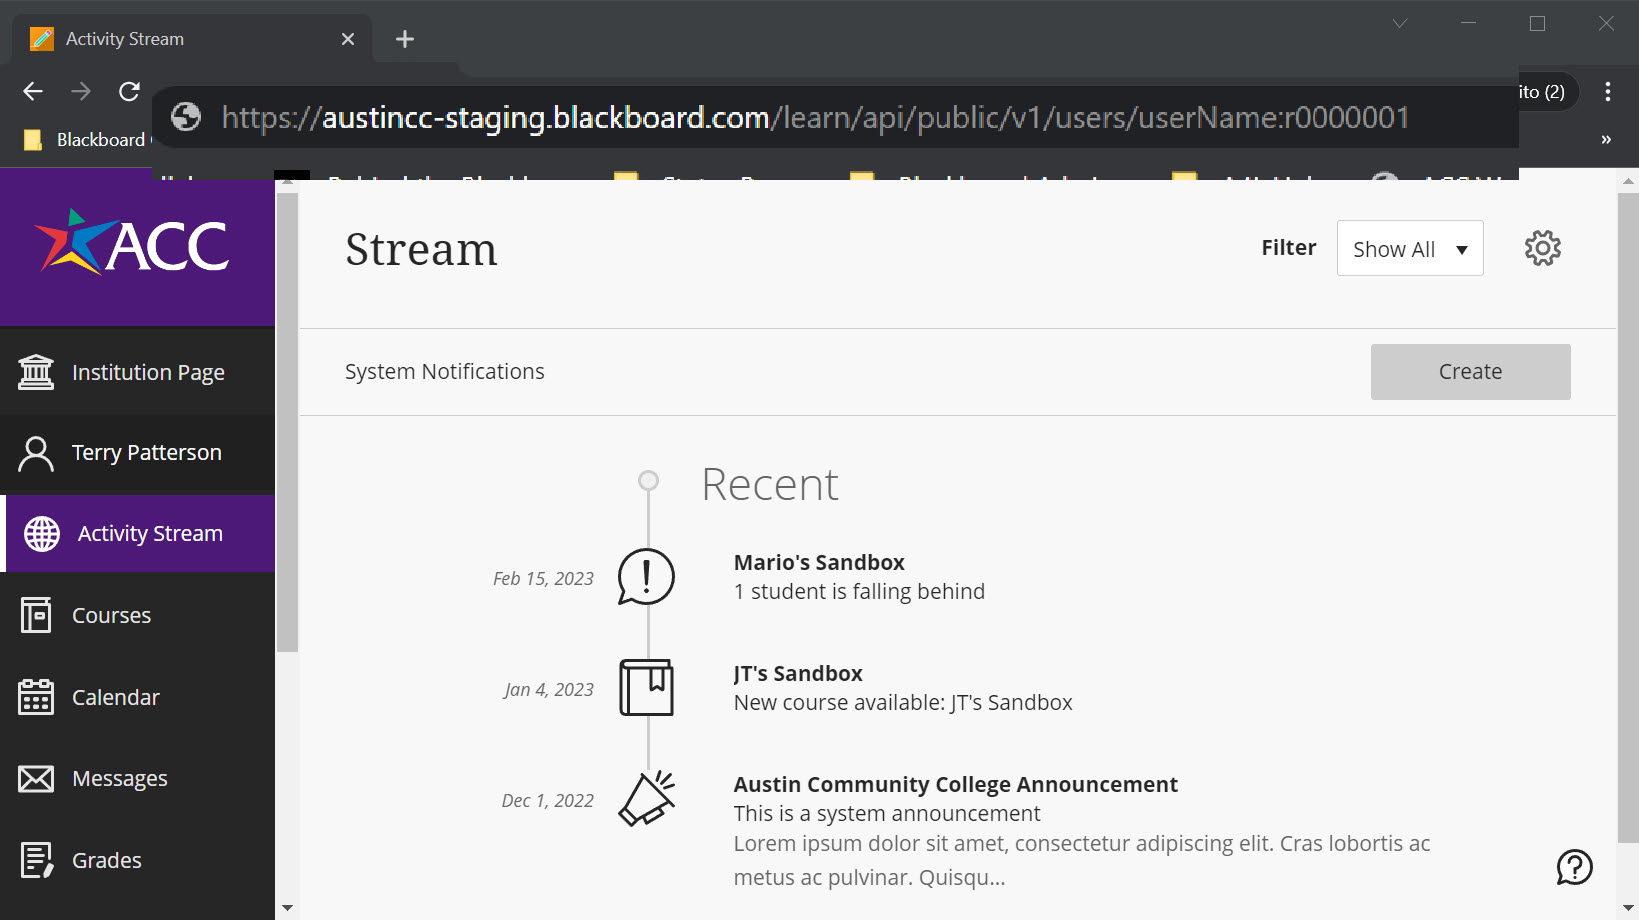
Task: Click the help question mark icon
Action: (1574, 867)
